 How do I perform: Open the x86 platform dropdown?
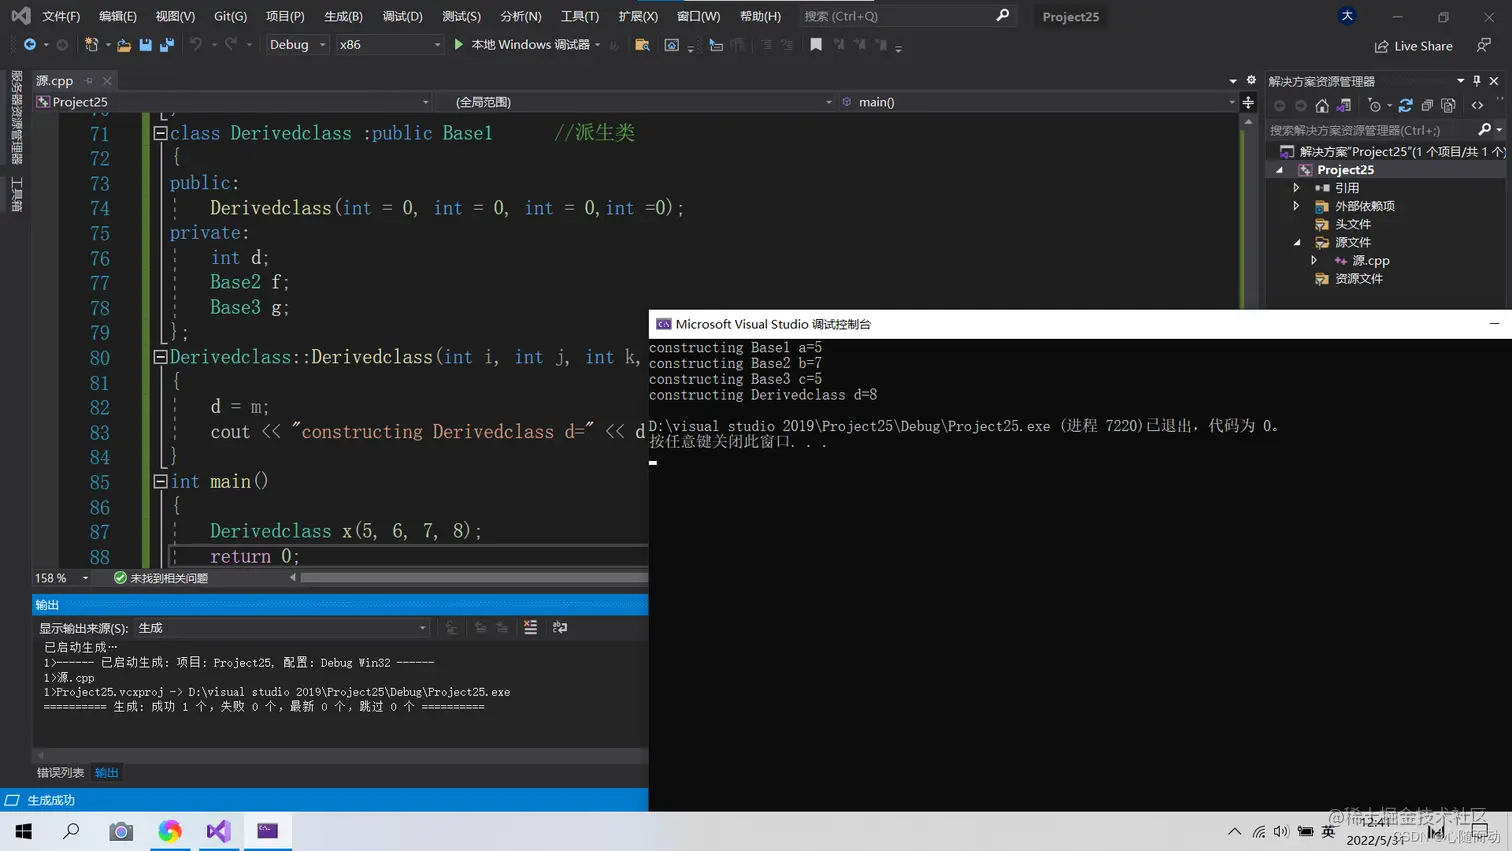point(388,45)
